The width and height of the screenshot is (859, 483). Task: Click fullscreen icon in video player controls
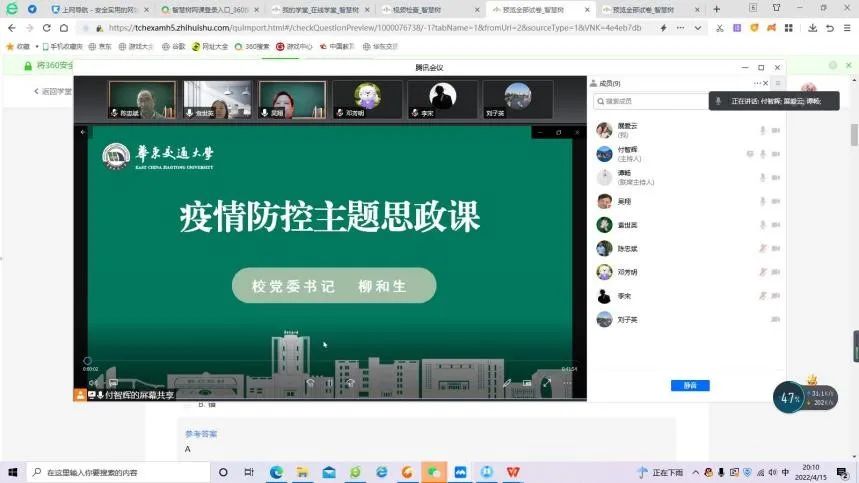click(x=546, y=382)
